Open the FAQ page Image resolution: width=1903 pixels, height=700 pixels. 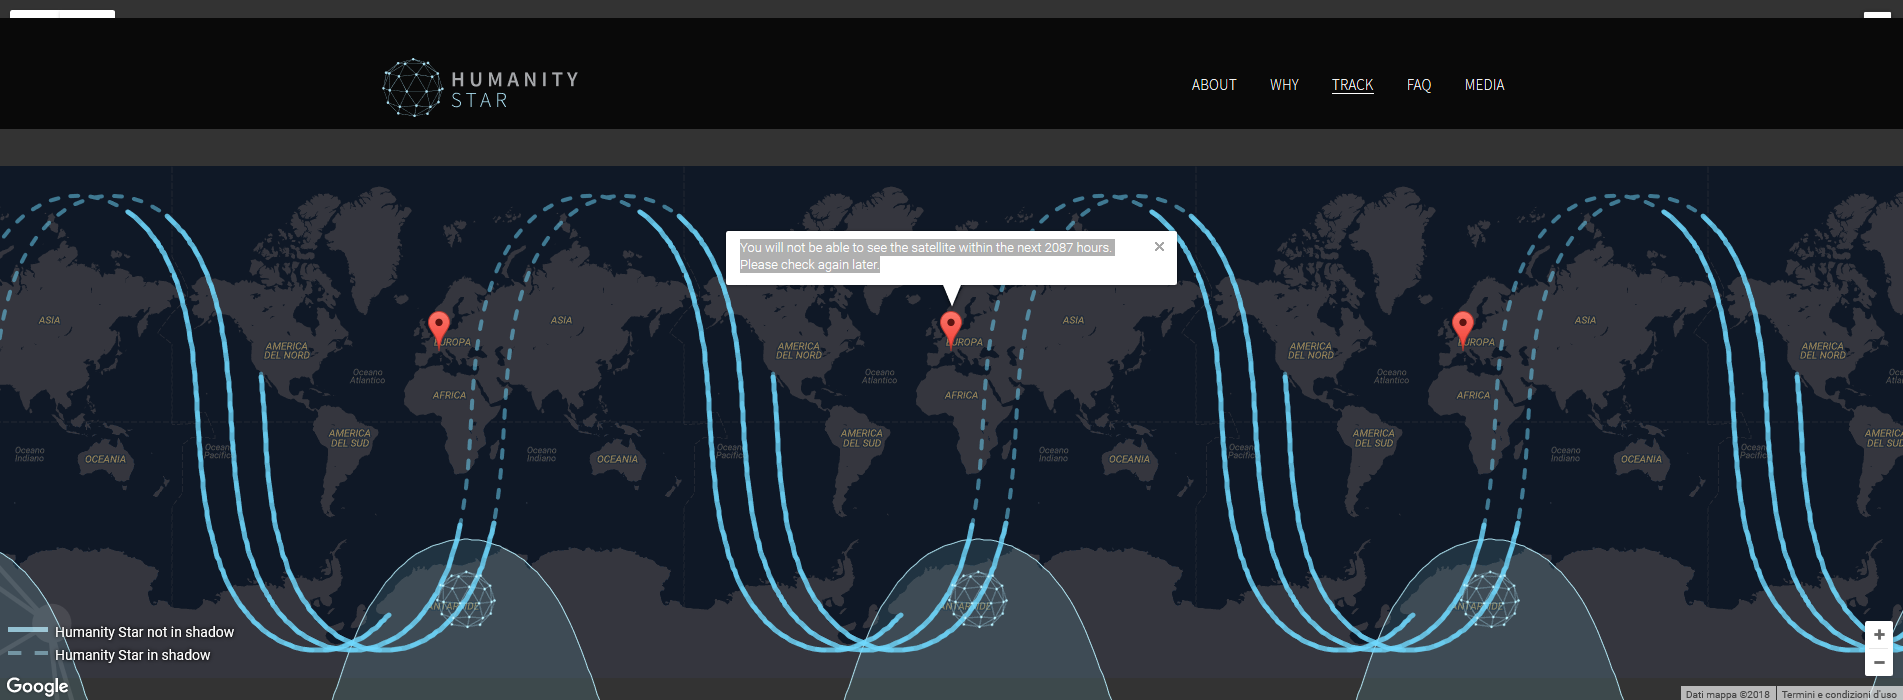point(1418,85)
